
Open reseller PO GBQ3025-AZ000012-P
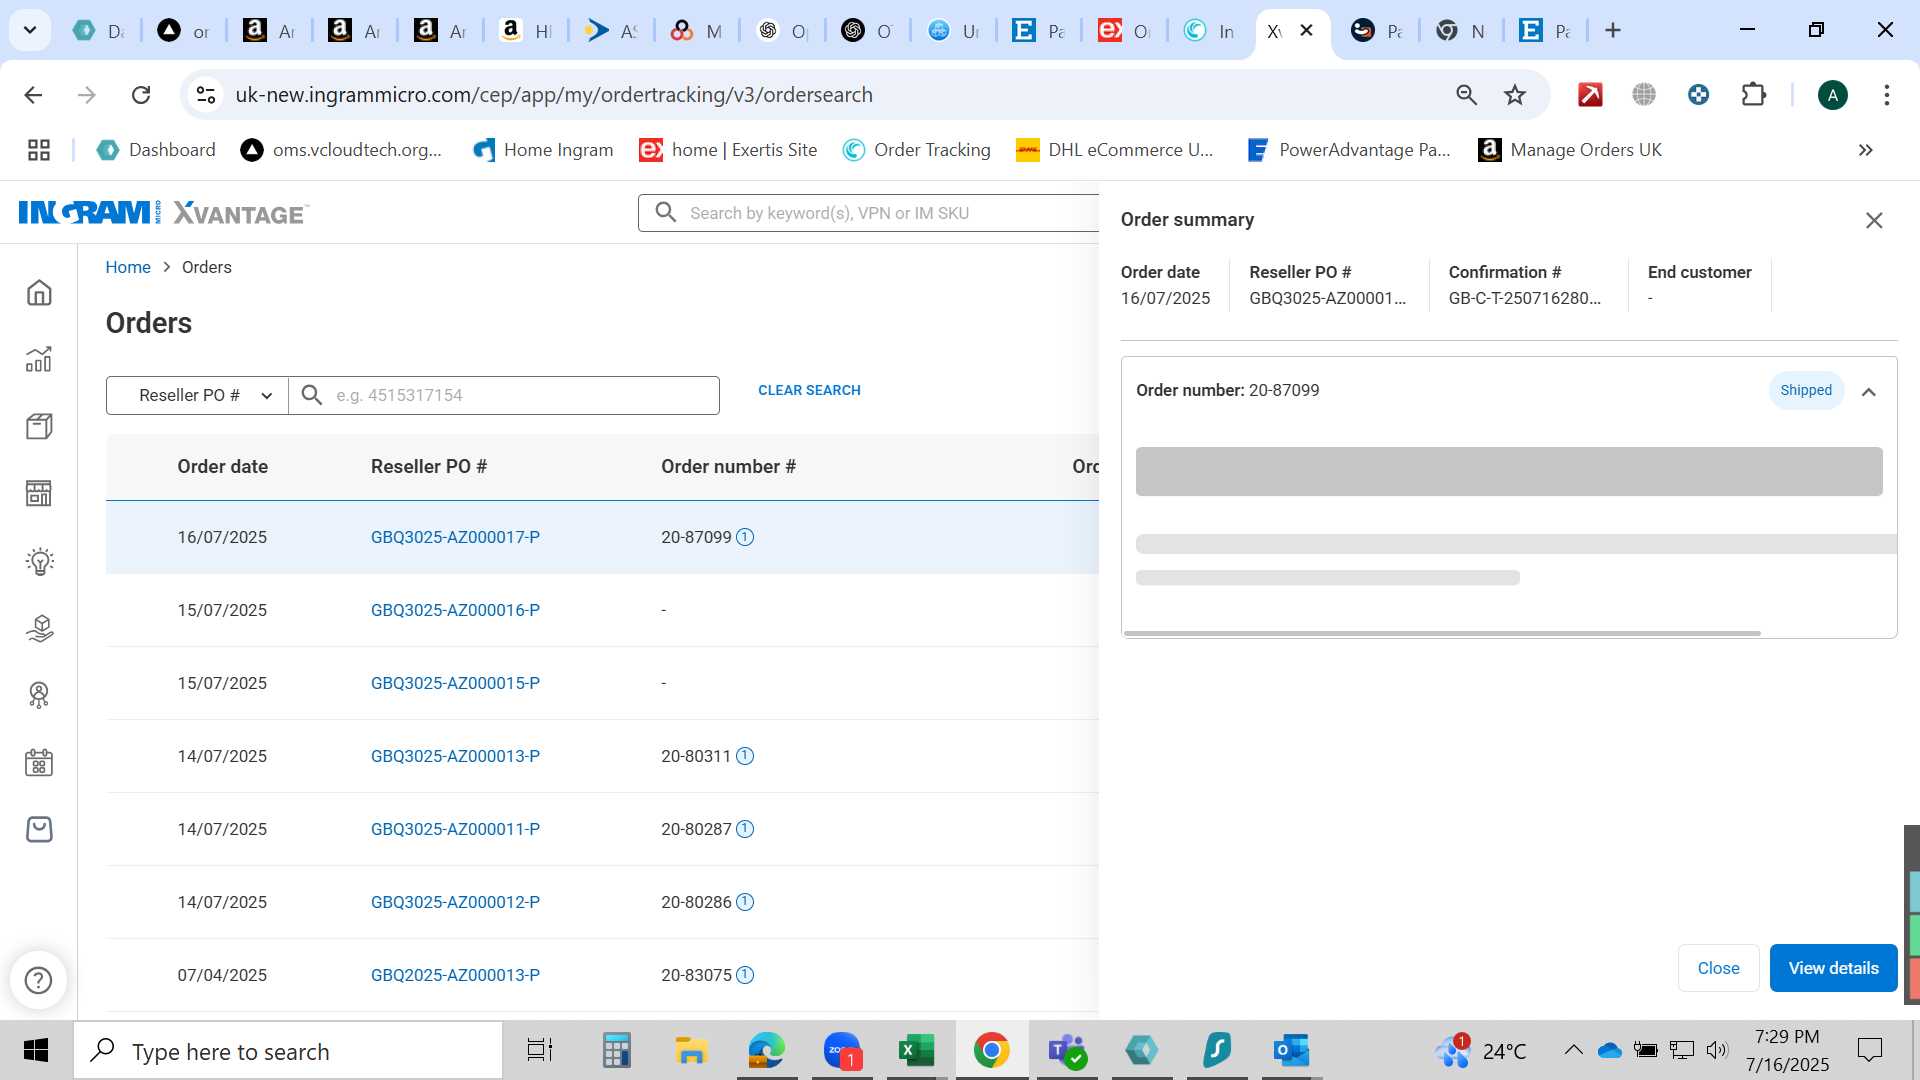pos(455,902)
